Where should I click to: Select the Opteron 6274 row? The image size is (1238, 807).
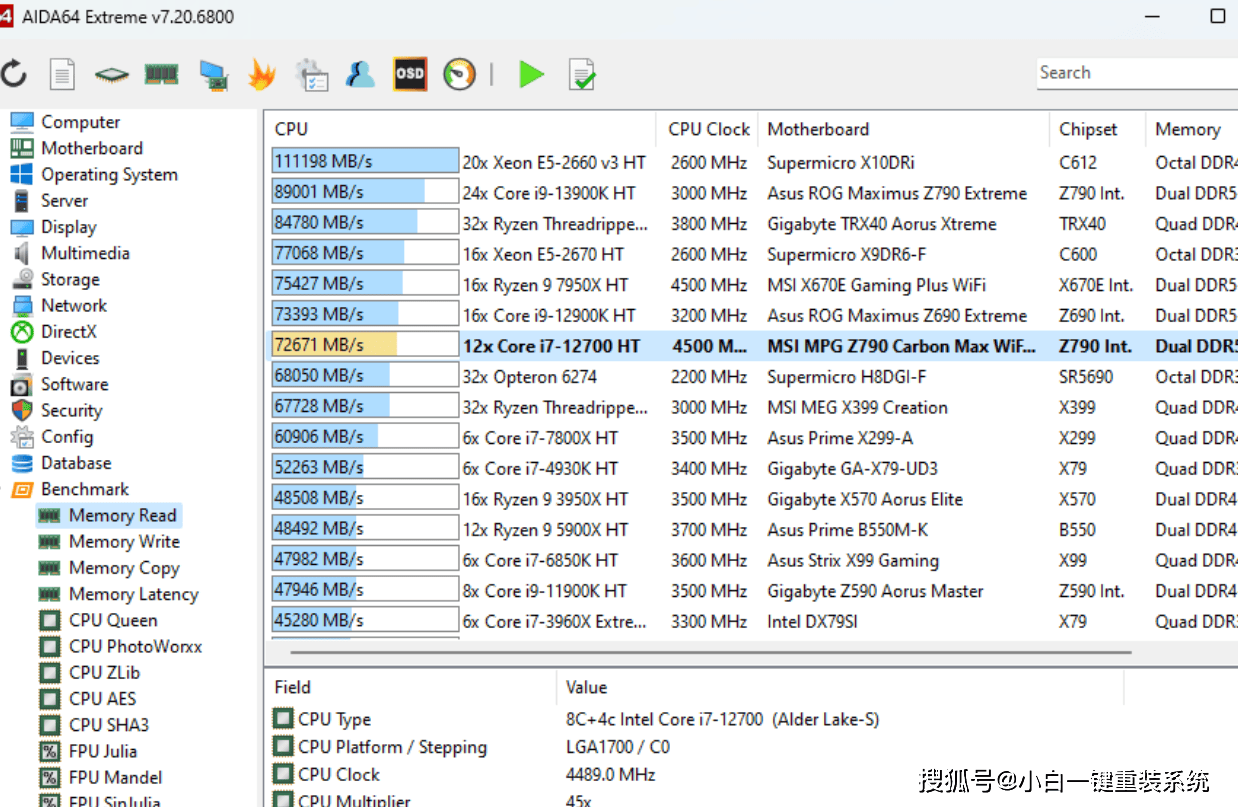pyautogui.click(x=752, y=377)
